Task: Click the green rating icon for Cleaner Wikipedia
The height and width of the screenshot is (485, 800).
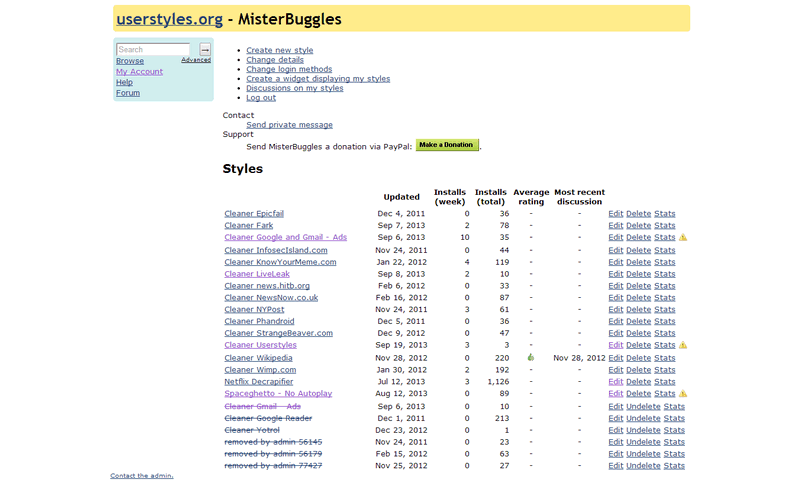Action: click(x=531, y=358)
